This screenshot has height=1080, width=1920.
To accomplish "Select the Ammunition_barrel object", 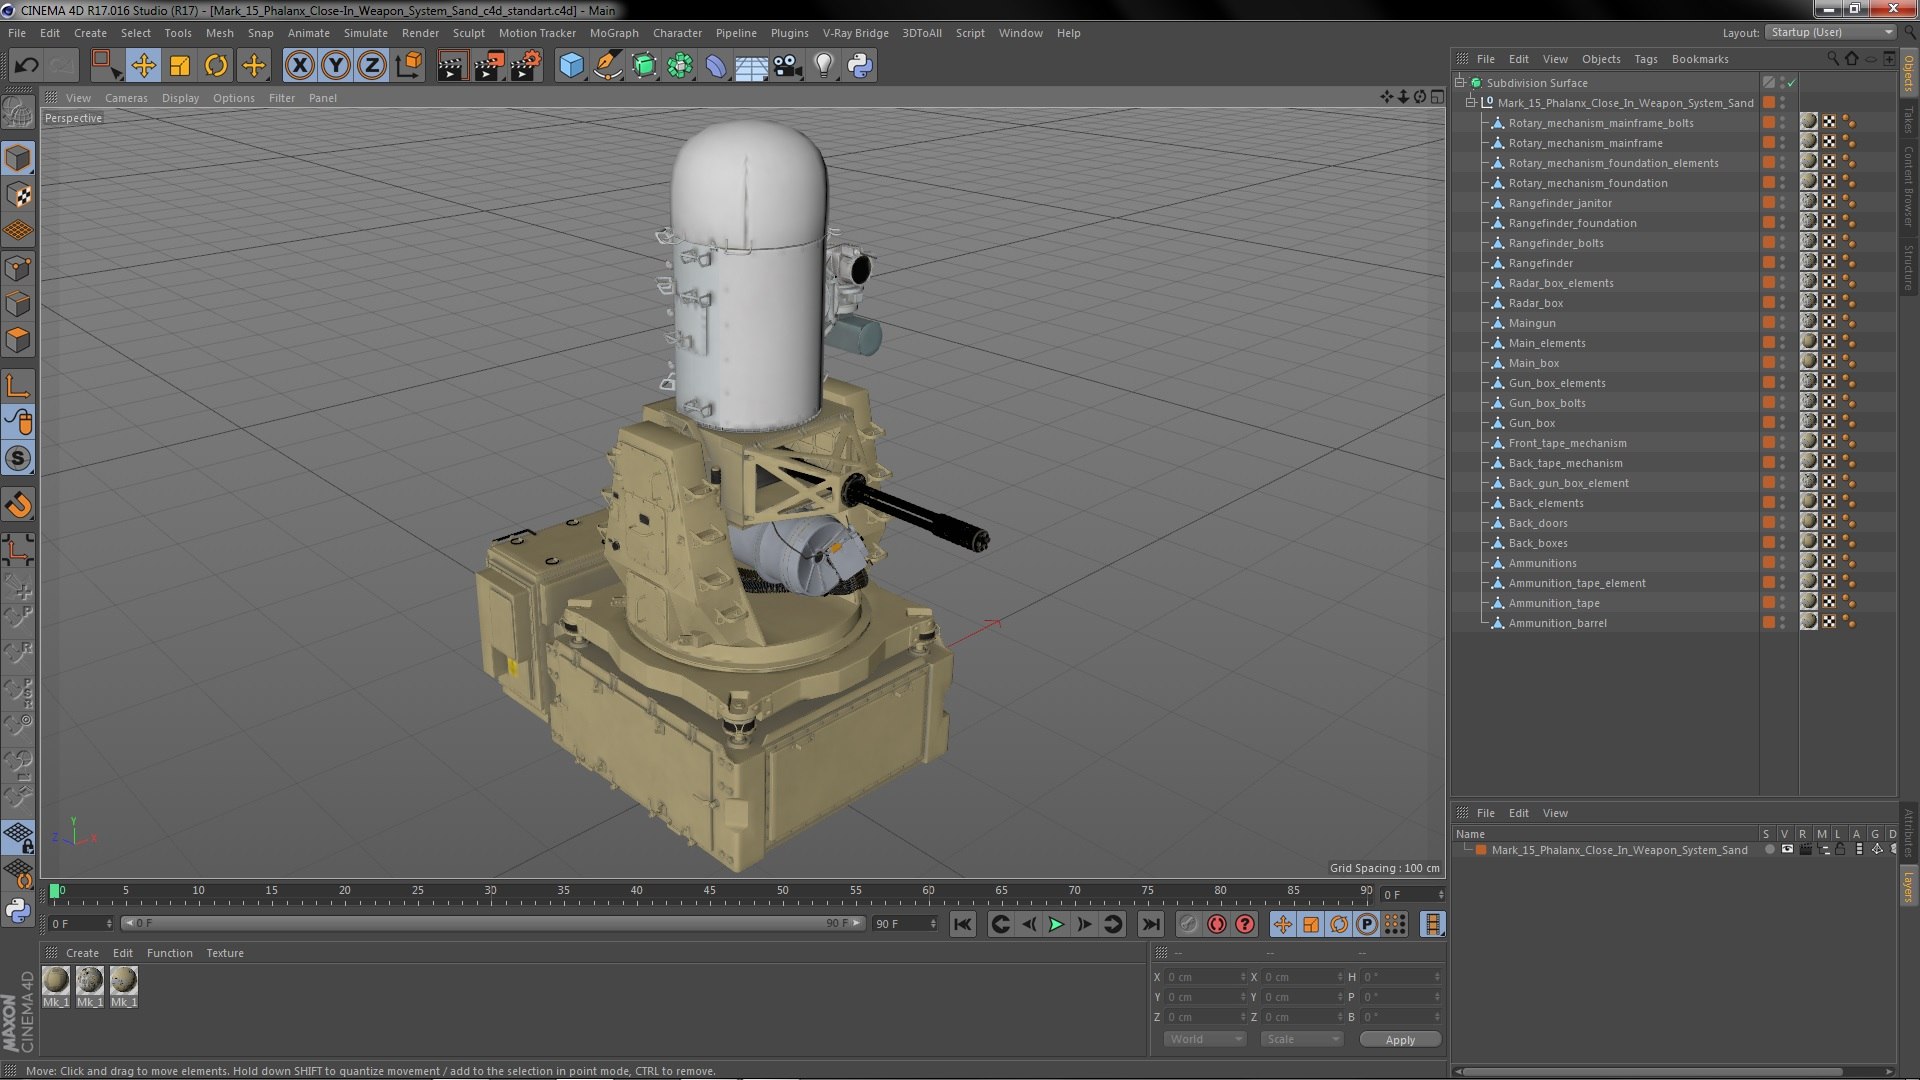I will (x=1557, y=623).
